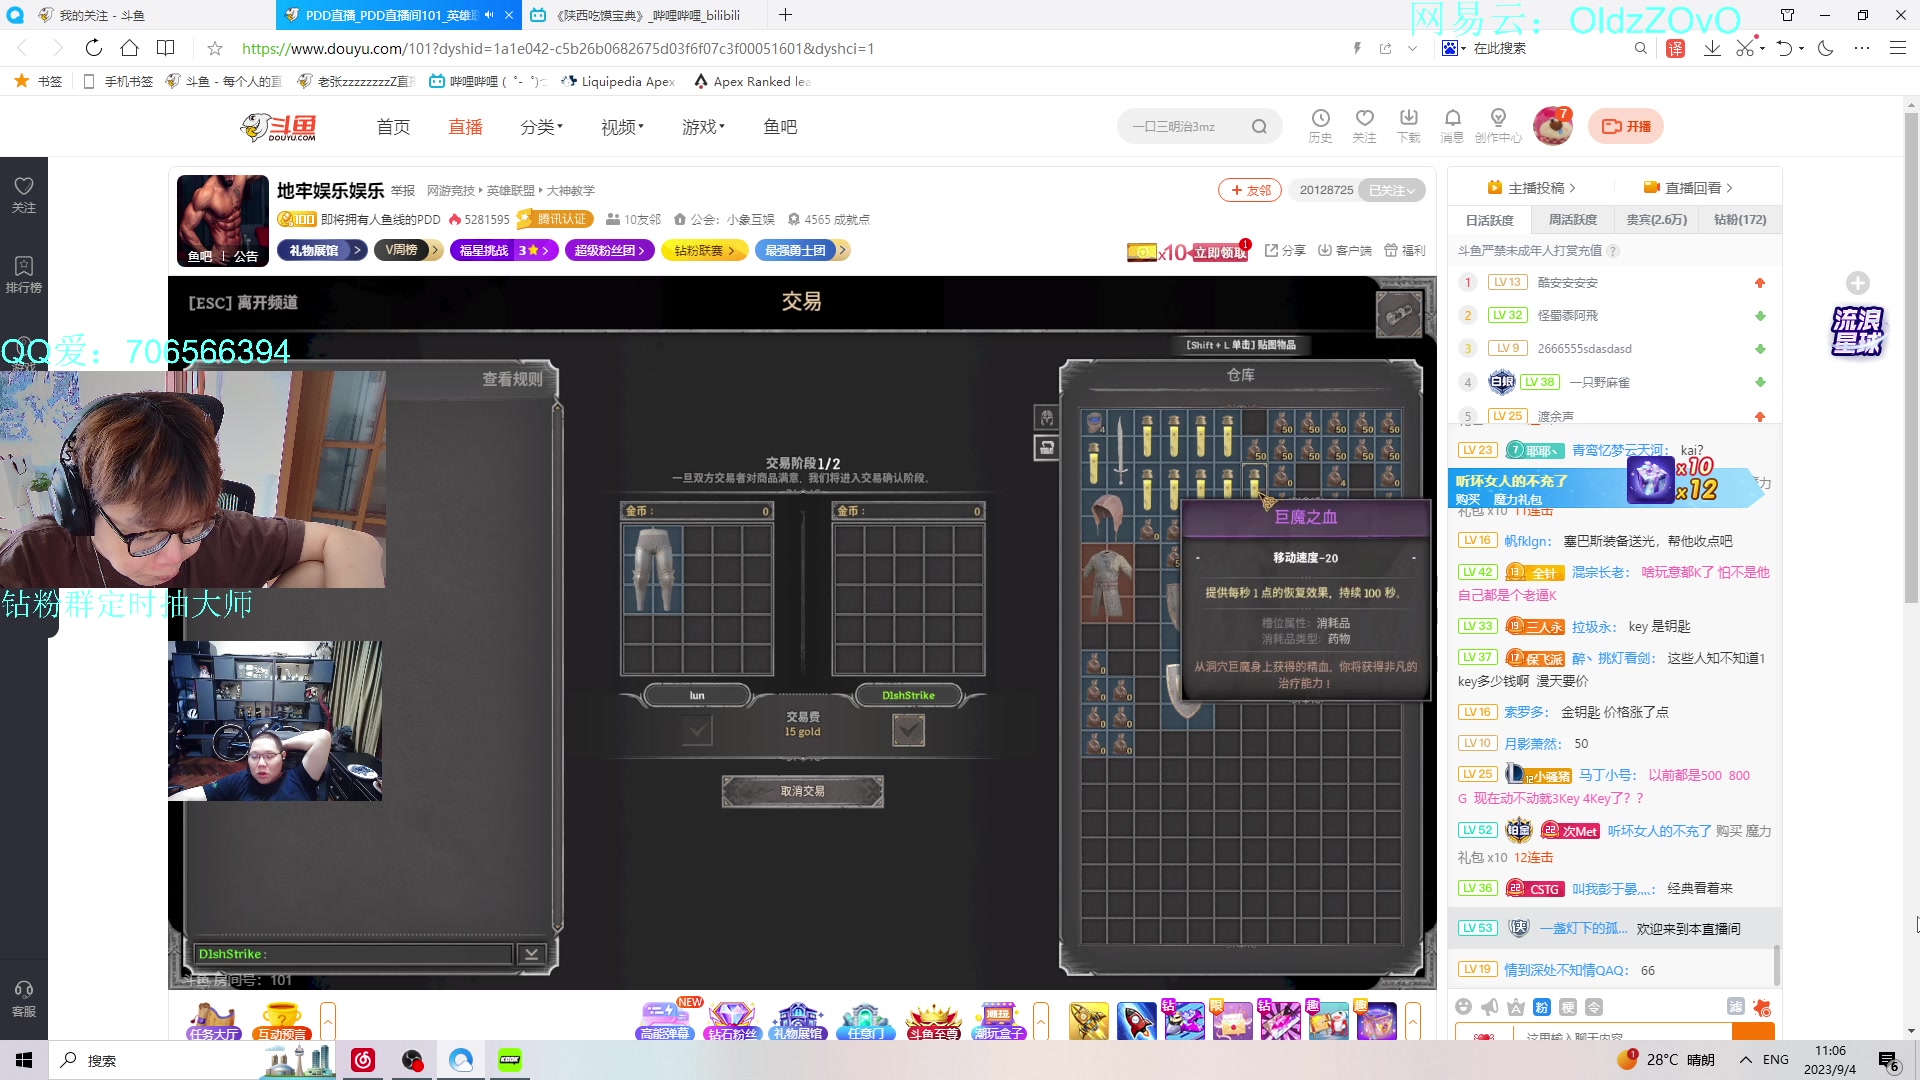Screen dimensions: 1920x1080
Task: Click the Douyu search input field
Action: [x=1187, y=126]
